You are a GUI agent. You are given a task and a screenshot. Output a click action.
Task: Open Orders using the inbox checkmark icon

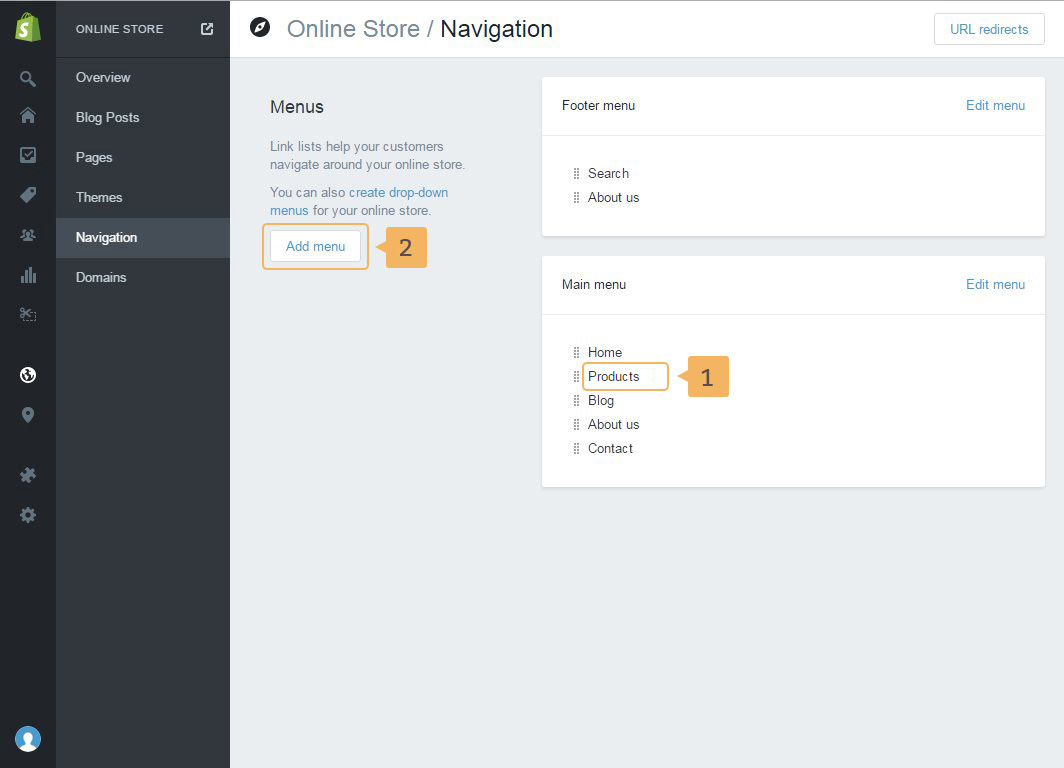pos(28,155)
